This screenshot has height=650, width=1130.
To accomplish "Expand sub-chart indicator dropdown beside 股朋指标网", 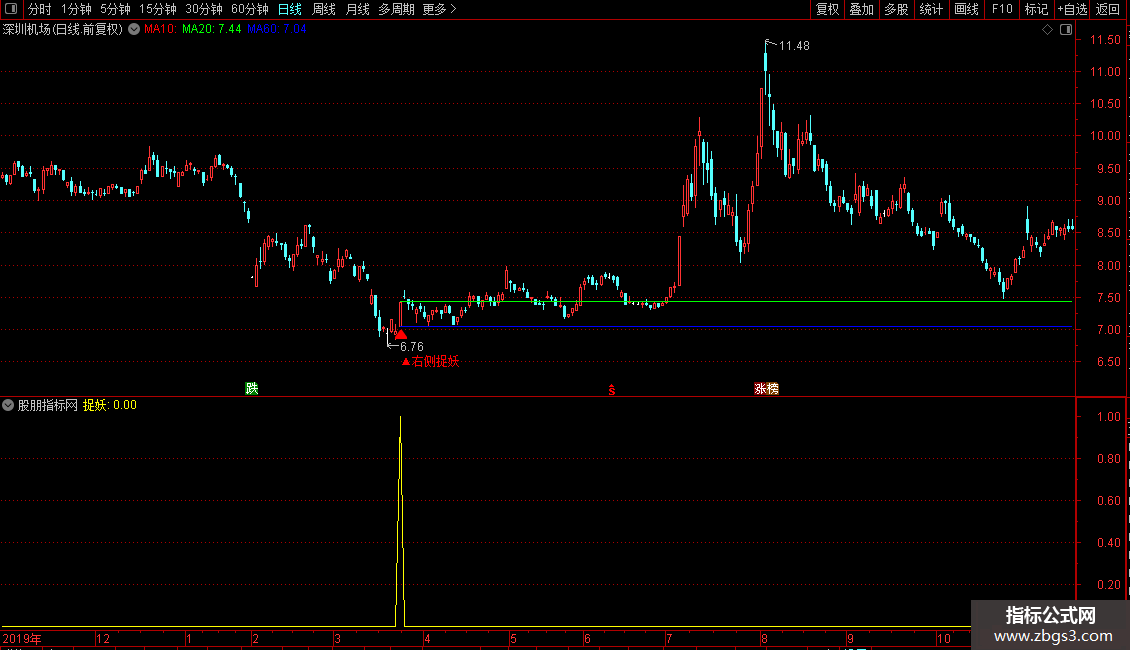I will coord(8,405).
